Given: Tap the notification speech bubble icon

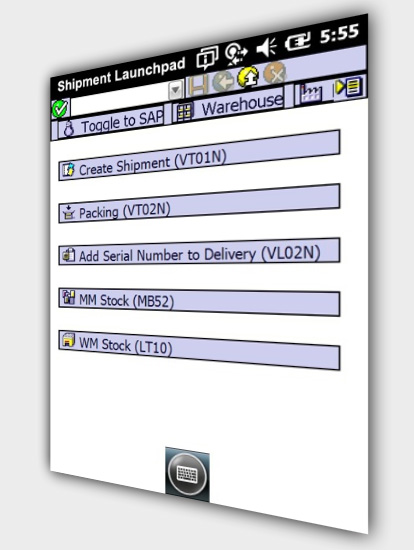Looking at the screenshot, I should point(207,58).
